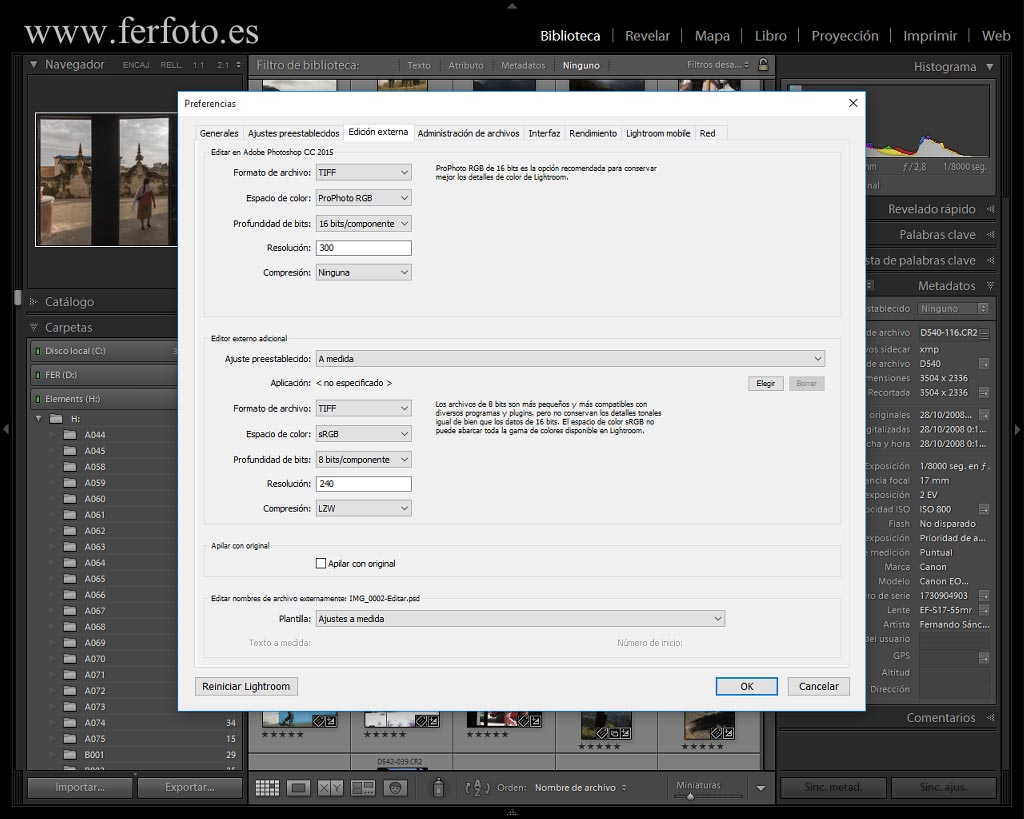Open the Rendimiento tab
Screen dimensions: 1024x819
pyautogui.click(x=593, y=133)
